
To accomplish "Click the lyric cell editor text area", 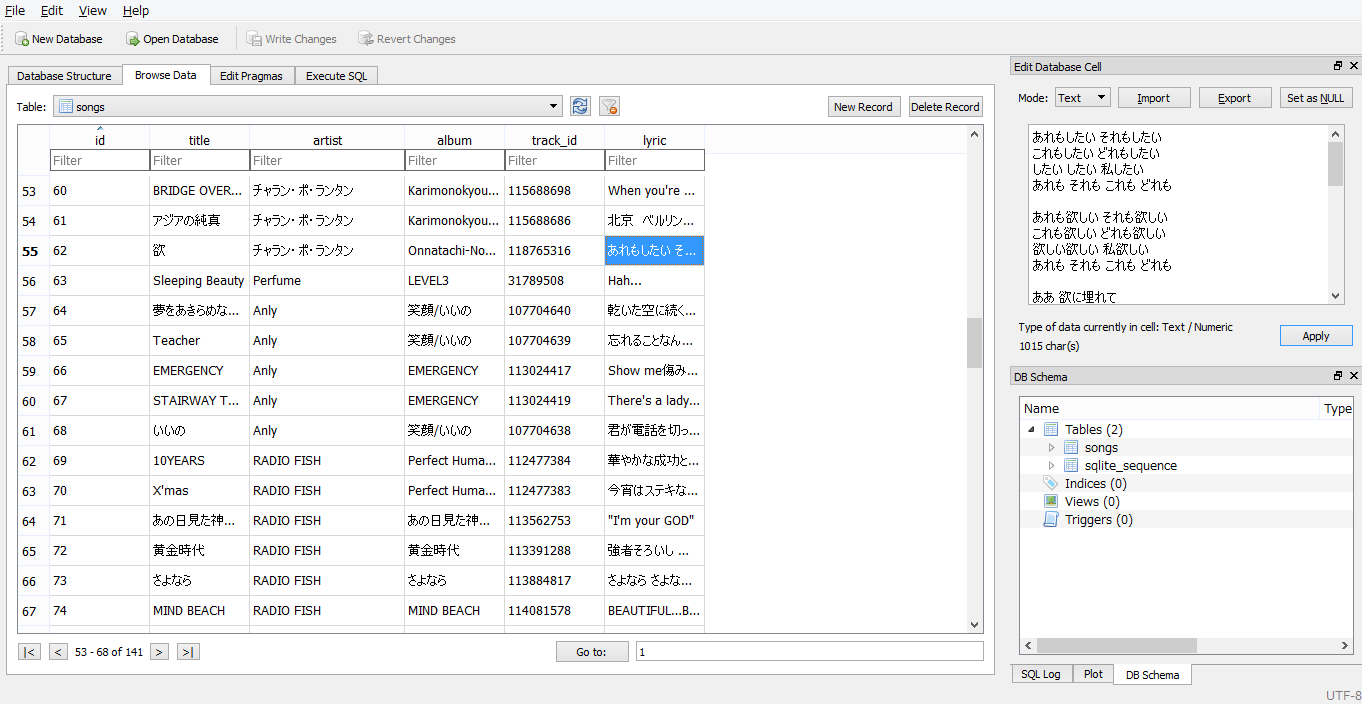I will tap(1178, 214).
